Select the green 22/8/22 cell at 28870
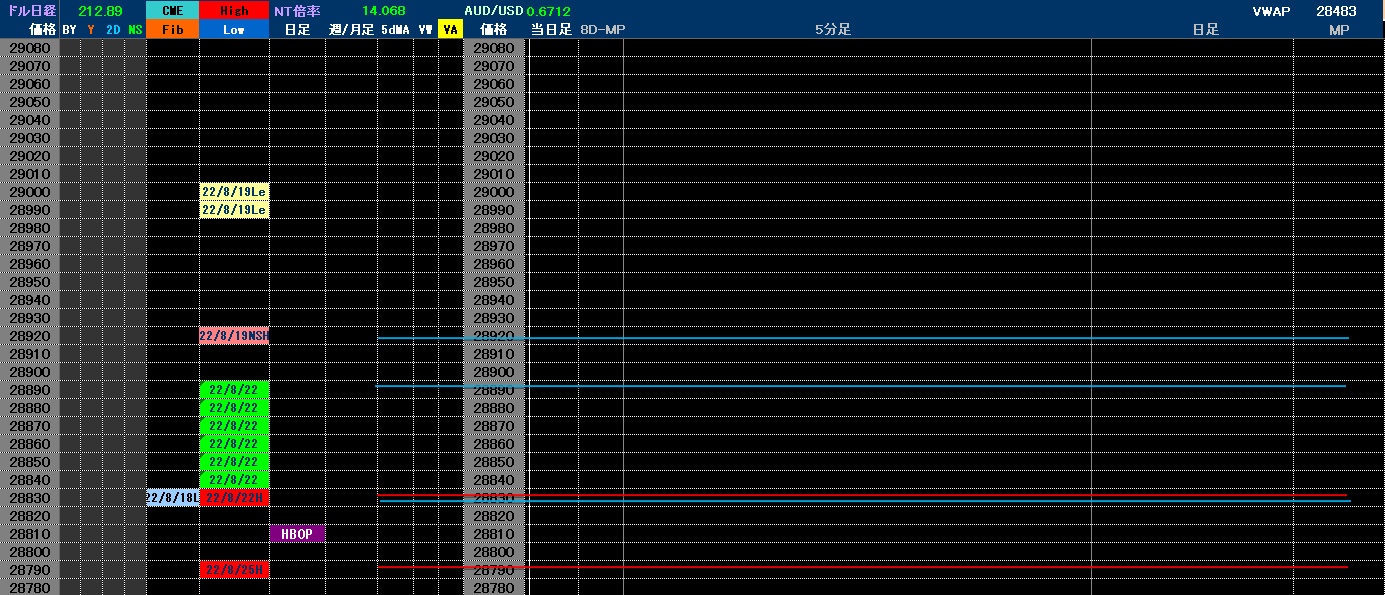 pos(234,426)
